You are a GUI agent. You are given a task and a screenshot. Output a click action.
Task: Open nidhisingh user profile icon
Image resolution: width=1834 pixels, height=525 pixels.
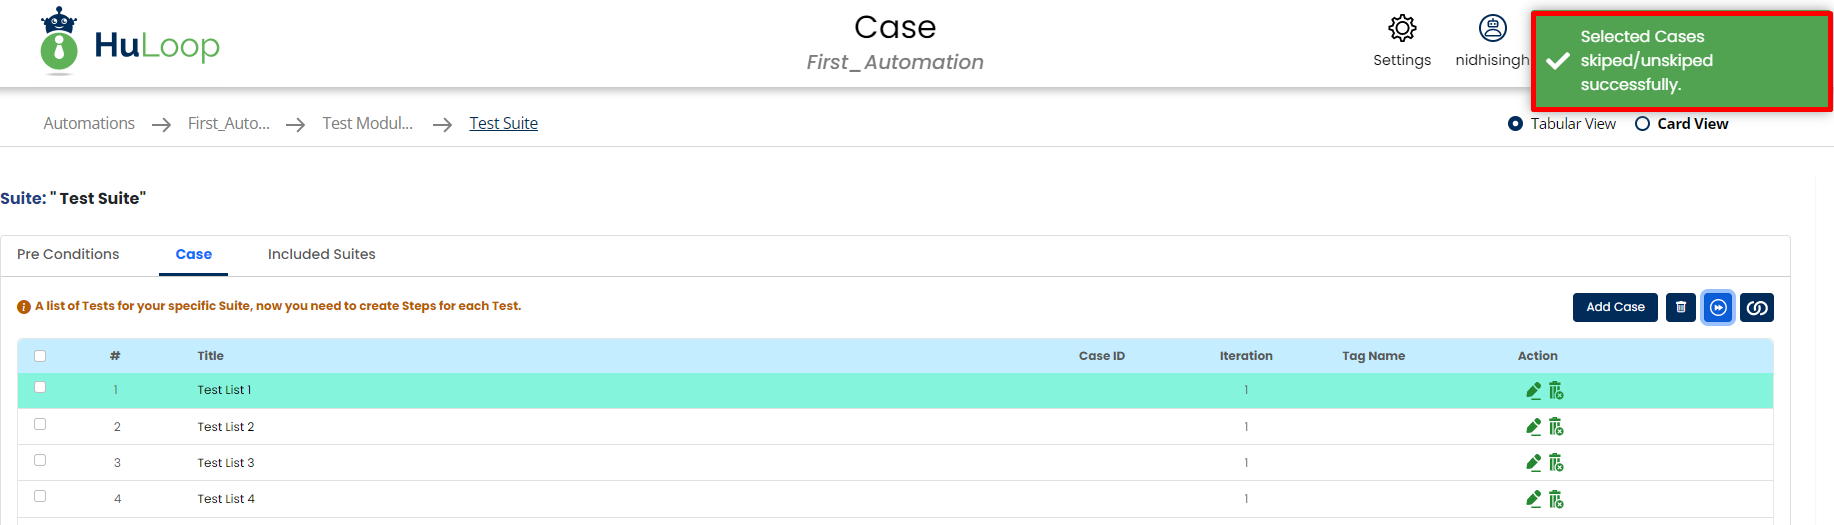[1492, 29]
